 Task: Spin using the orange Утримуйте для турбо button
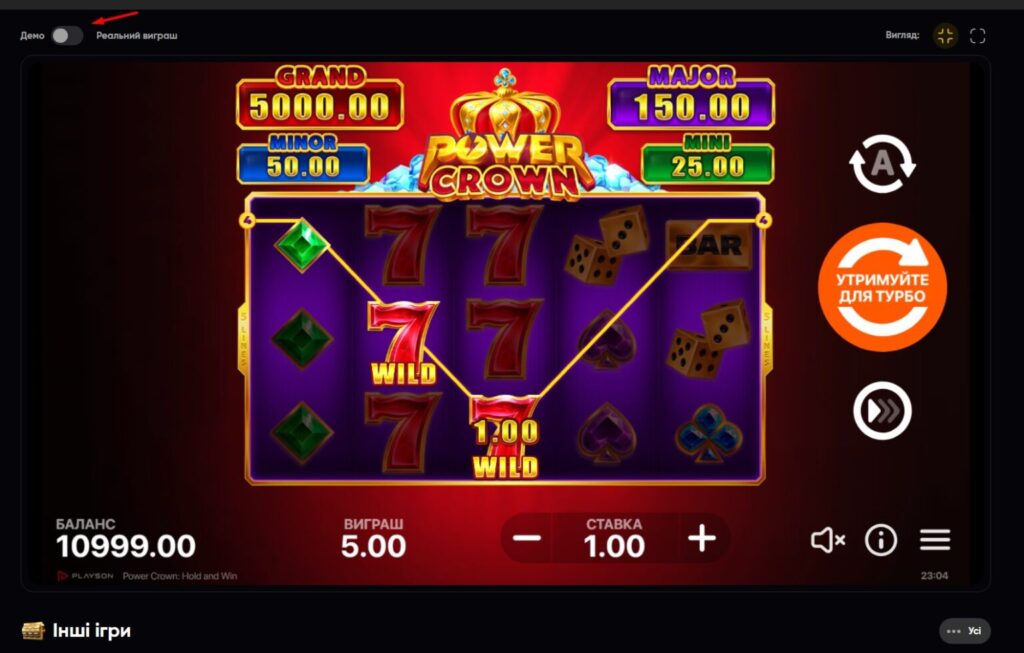[x=882, y=287]
